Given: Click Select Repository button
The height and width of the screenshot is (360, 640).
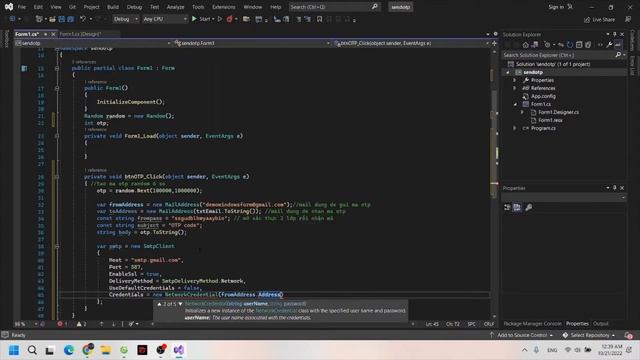Looking at the screenshot, I should coord(589,335).
